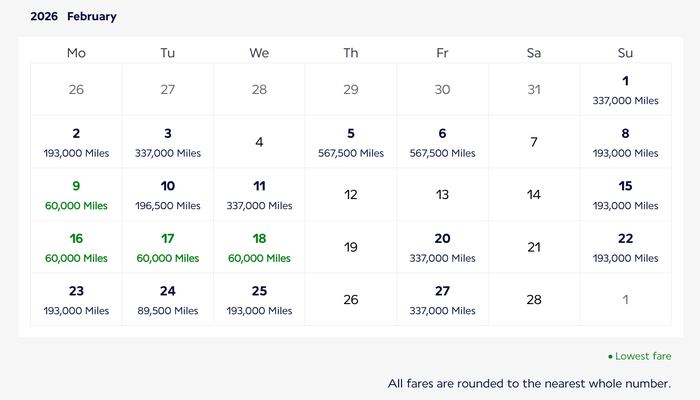700x400 pixels.
Task: Choose February 16 lowest fare date
Action: tap(76, 247)
